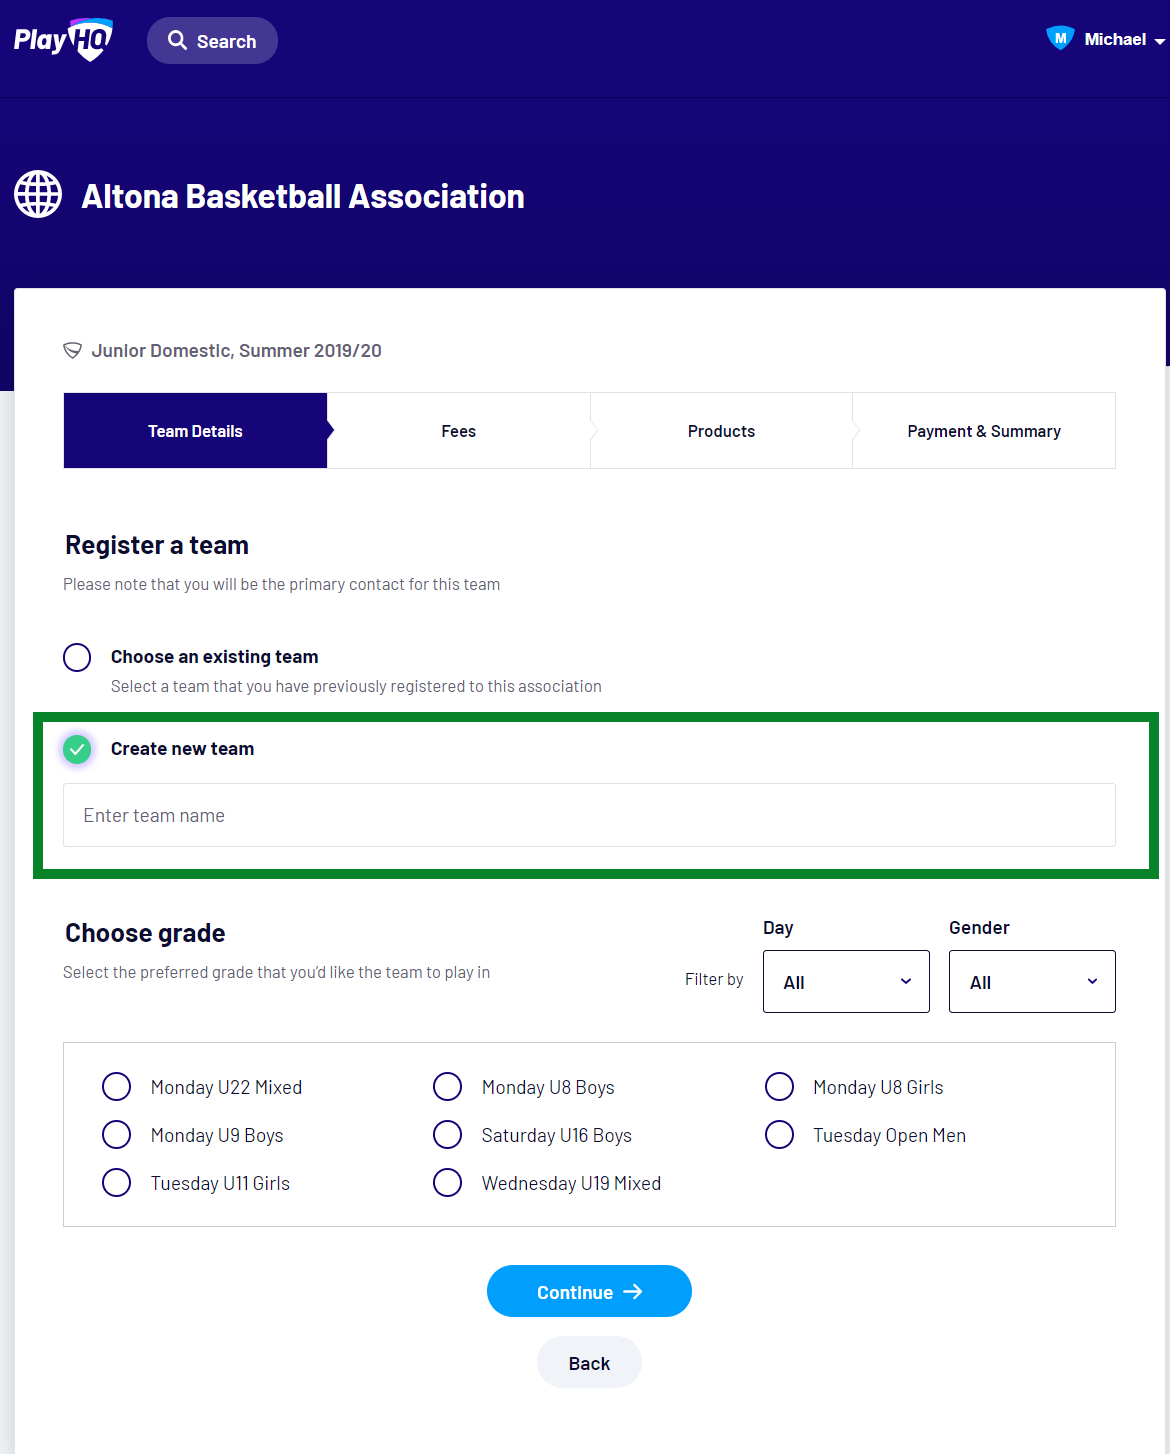The width and height of the screenshot is (1170, 1454).
Task: Select Choose an existing team option
Action: pyautogui.click(x=77, y=657)
